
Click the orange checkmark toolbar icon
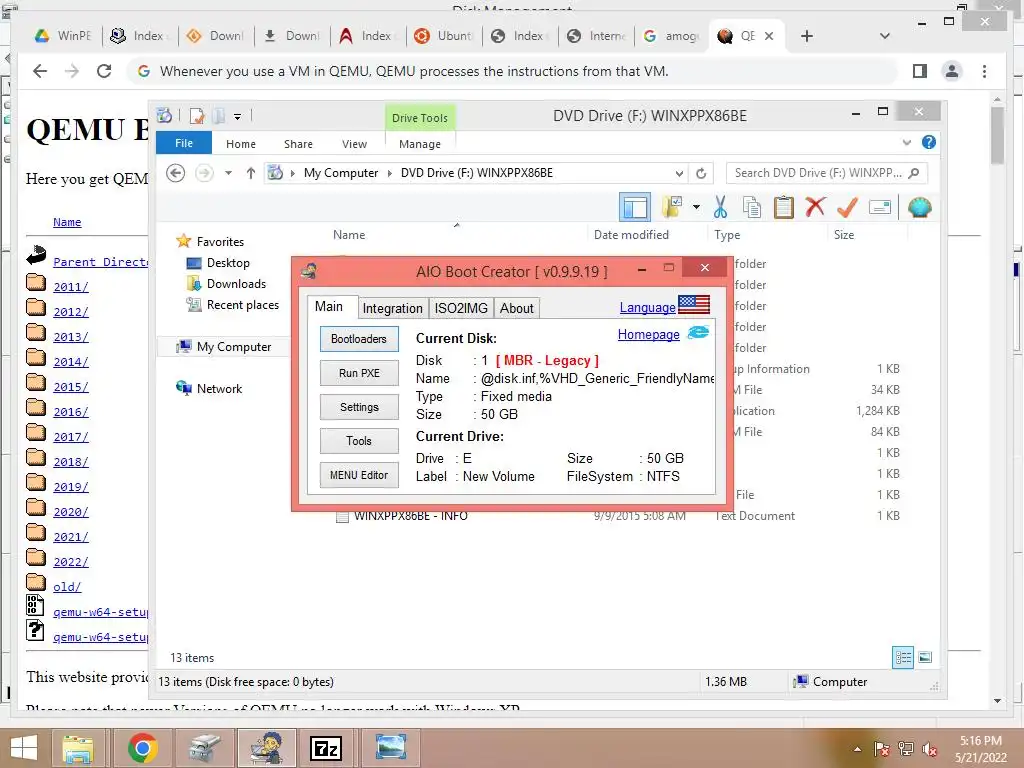pos(847,207)
